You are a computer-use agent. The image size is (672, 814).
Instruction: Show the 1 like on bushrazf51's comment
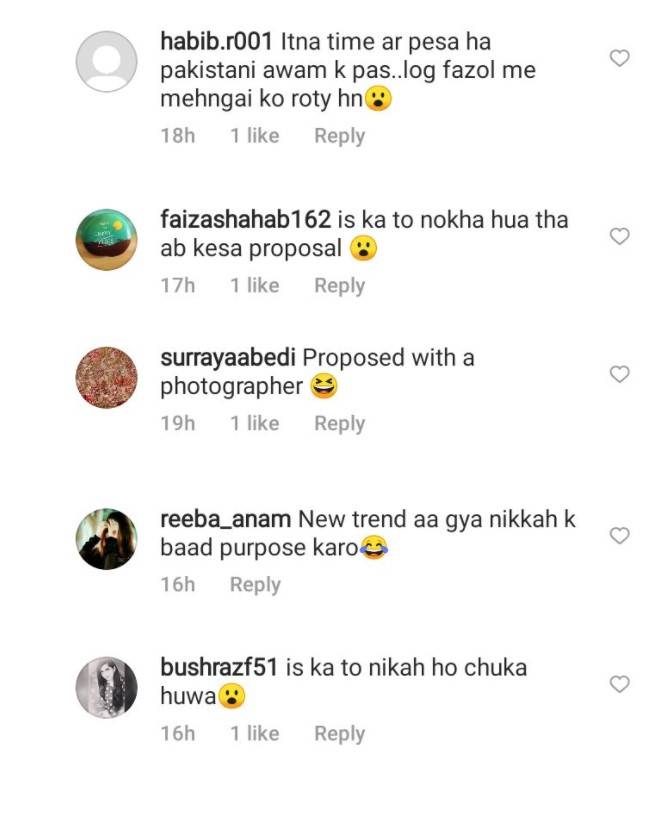[x=254, y=734]
